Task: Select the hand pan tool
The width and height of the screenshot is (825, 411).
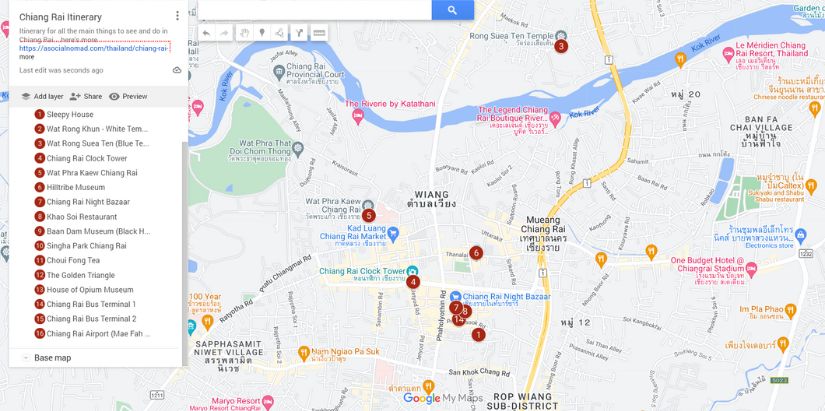Action: (x=244, y=33)
